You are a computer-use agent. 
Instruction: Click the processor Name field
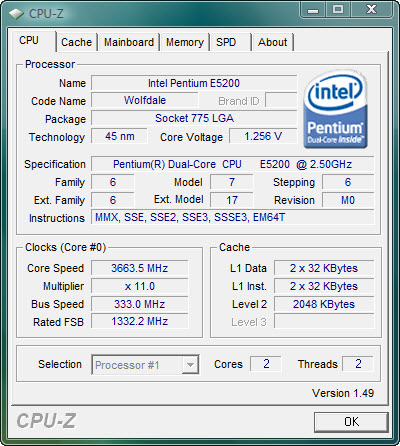(x=194, y=83)
